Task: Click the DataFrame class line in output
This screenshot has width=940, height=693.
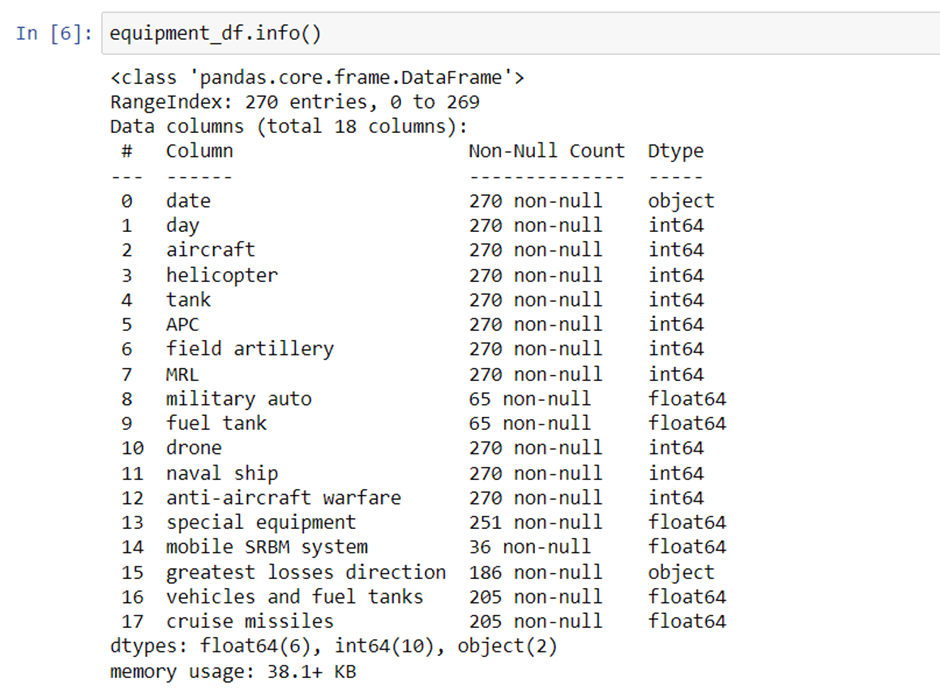Action: click(317, 77)
